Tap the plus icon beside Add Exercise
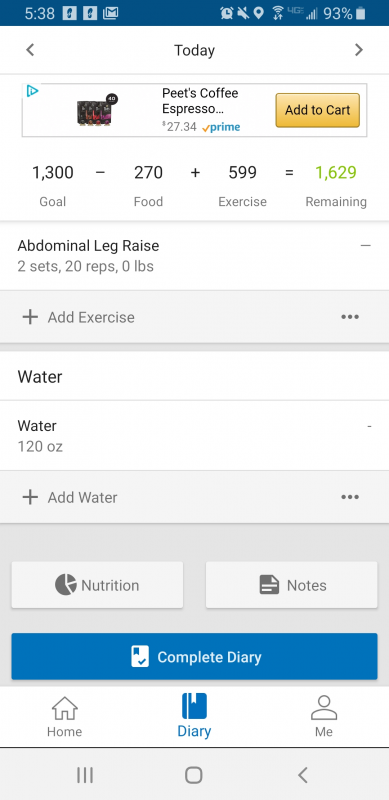Viewport: 389px width, 800px height. tap(30, 317)
